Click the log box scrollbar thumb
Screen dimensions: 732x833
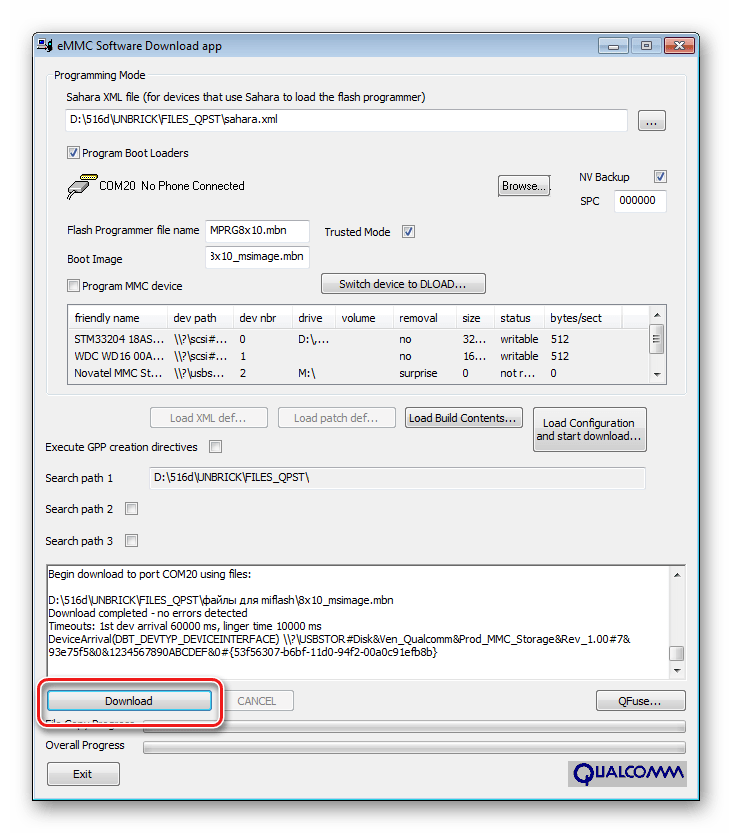[677, 653]
